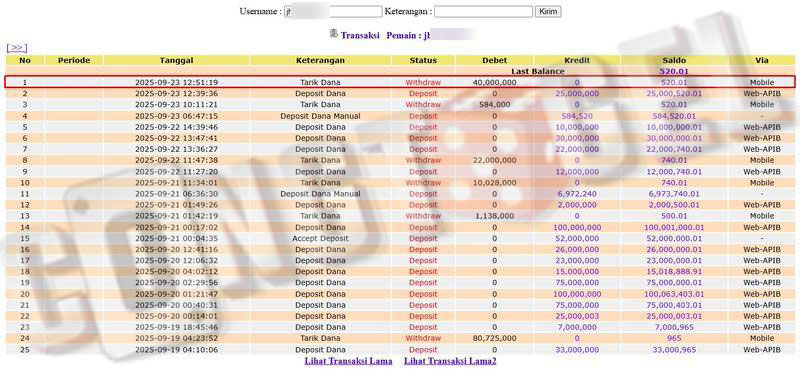The image size is (800, 377).
Task: Focus the Keterangan input field
Action: pos(483,12)
